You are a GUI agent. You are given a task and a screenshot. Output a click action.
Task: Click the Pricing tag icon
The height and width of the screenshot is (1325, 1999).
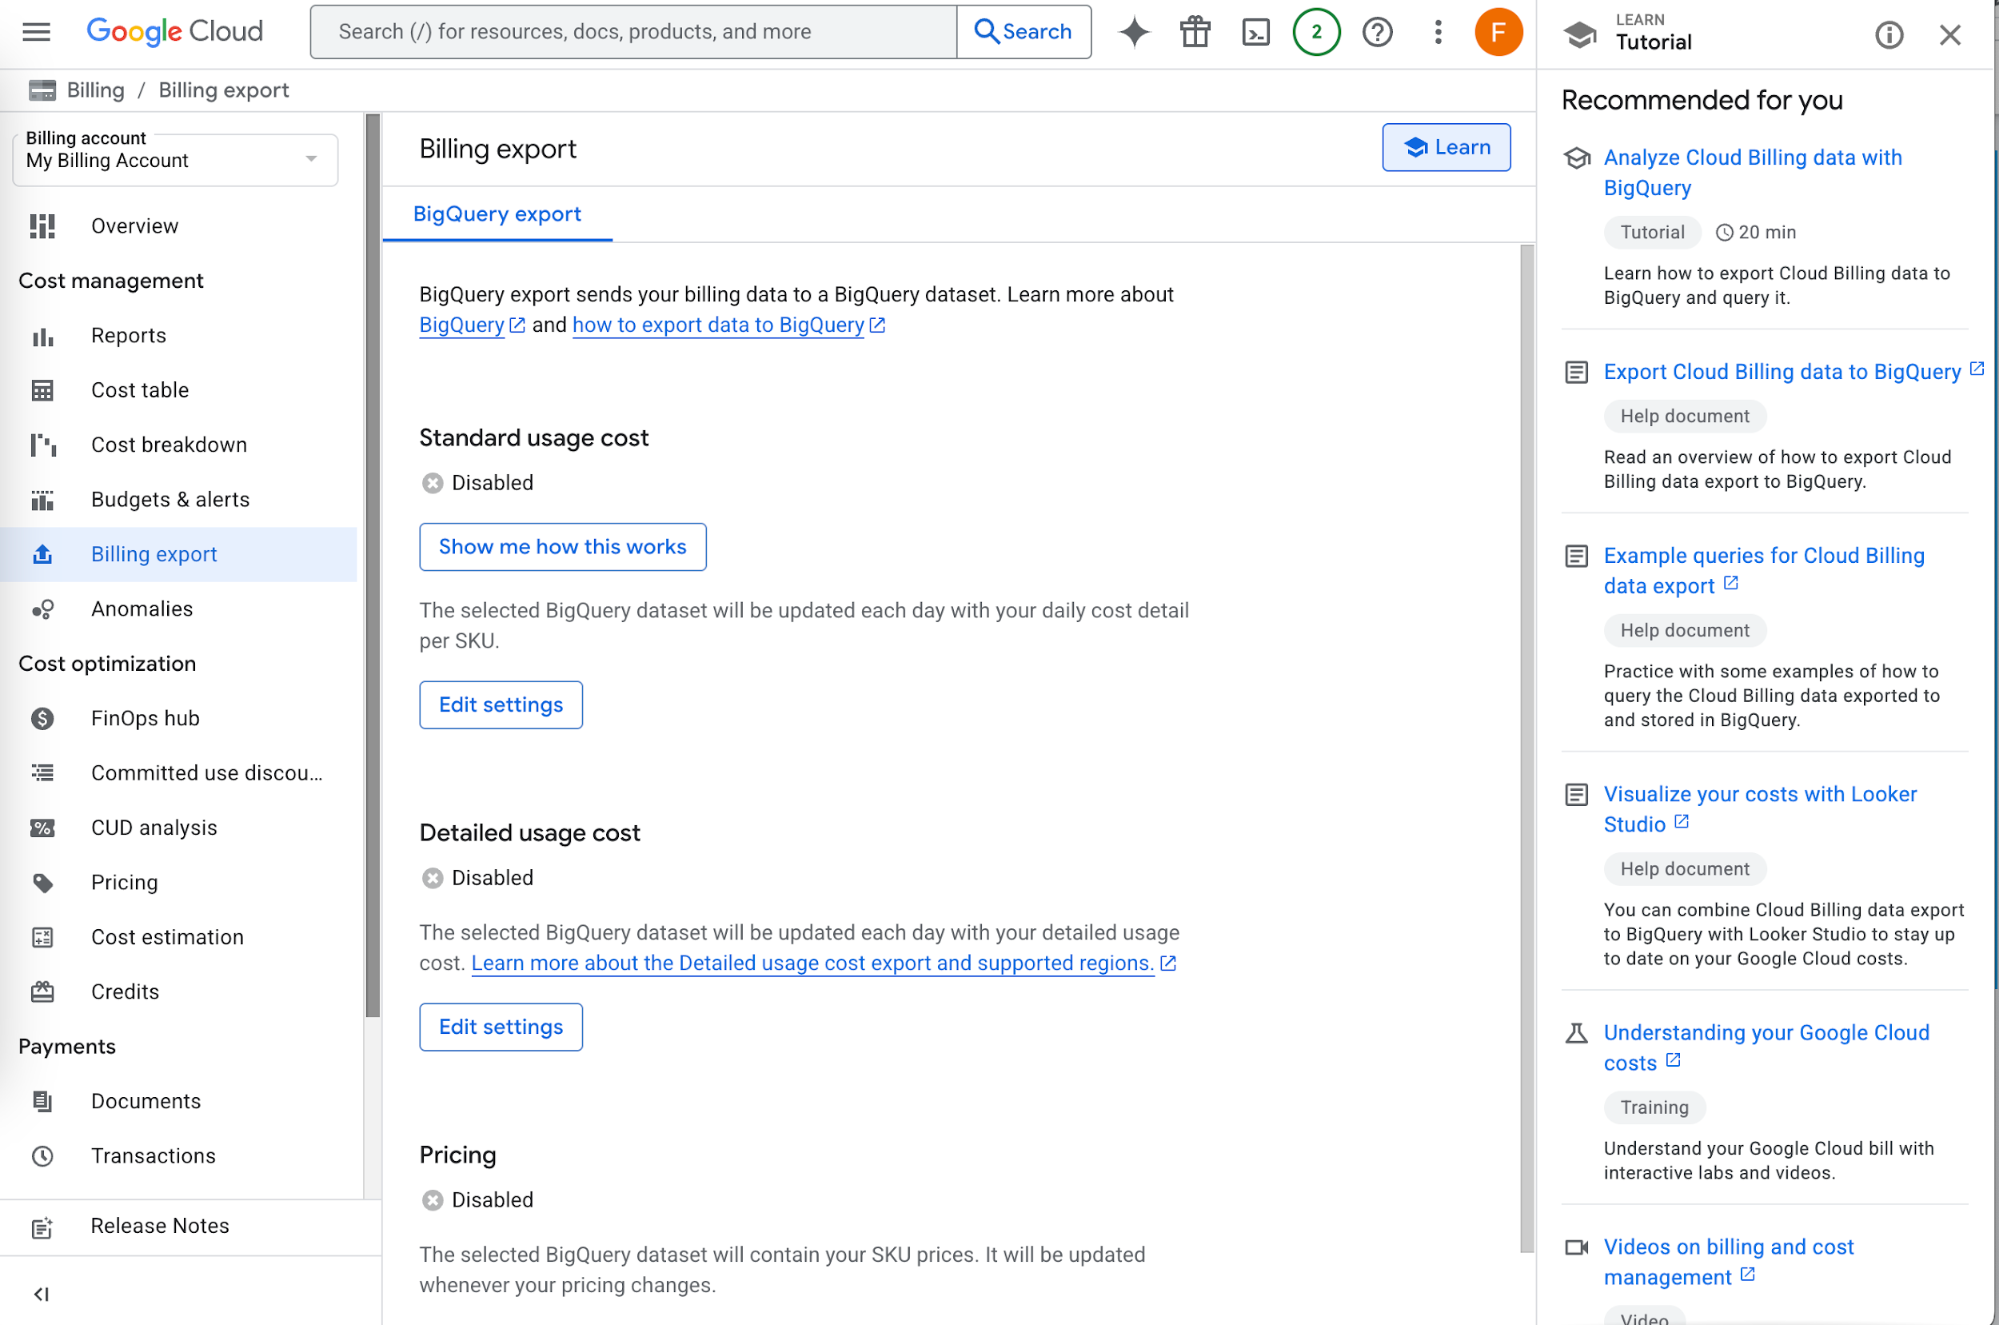pyautogui.click(x=42, y=882)
